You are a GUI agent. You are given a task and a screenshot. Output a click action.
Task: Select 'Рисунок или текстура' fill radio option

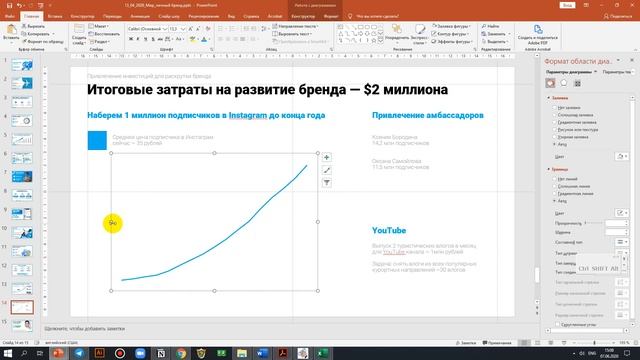click(576, 130)
